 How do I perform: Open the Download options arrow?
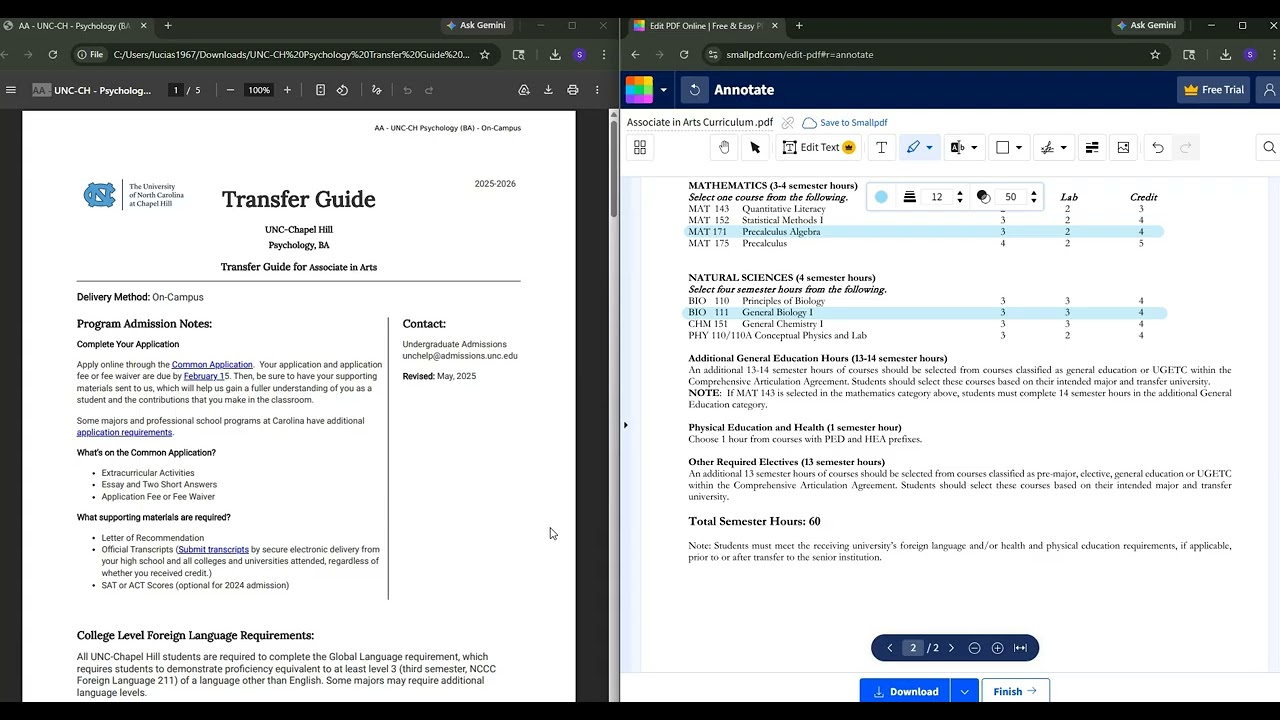(964, 691)
